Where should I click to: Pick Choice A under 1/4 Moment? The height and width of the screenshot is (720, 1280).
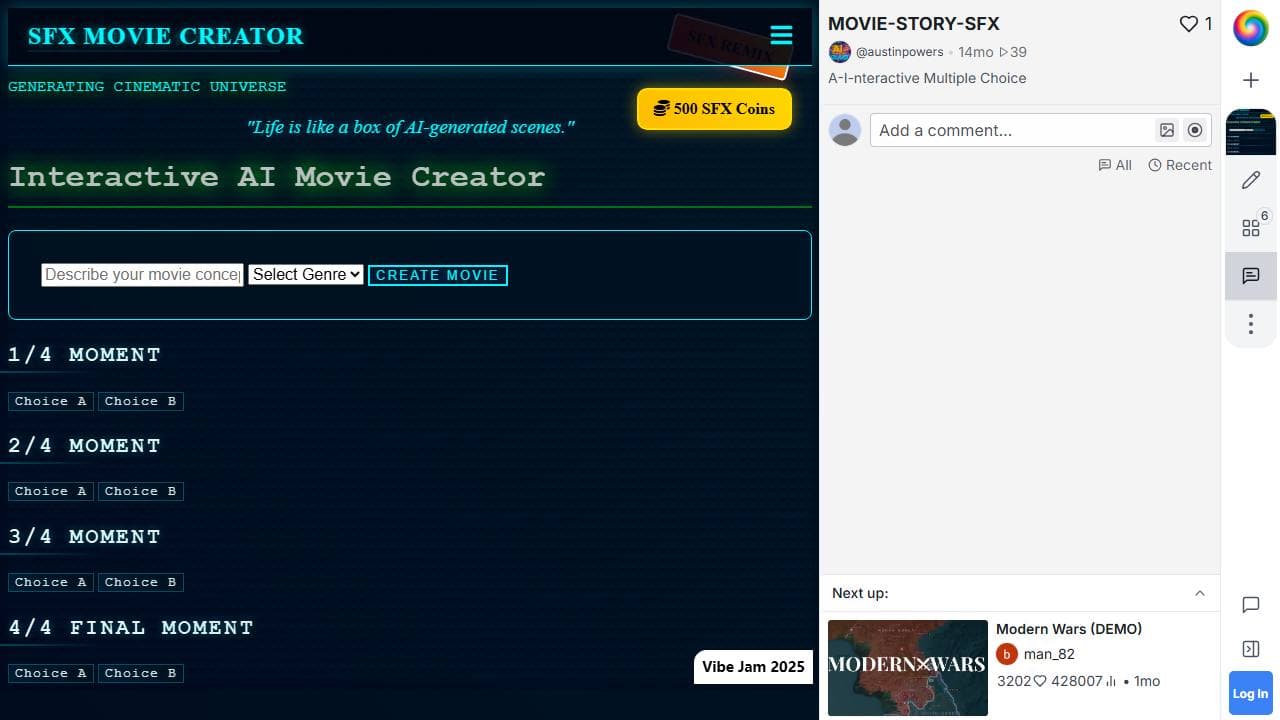click(x=51, y=401)
